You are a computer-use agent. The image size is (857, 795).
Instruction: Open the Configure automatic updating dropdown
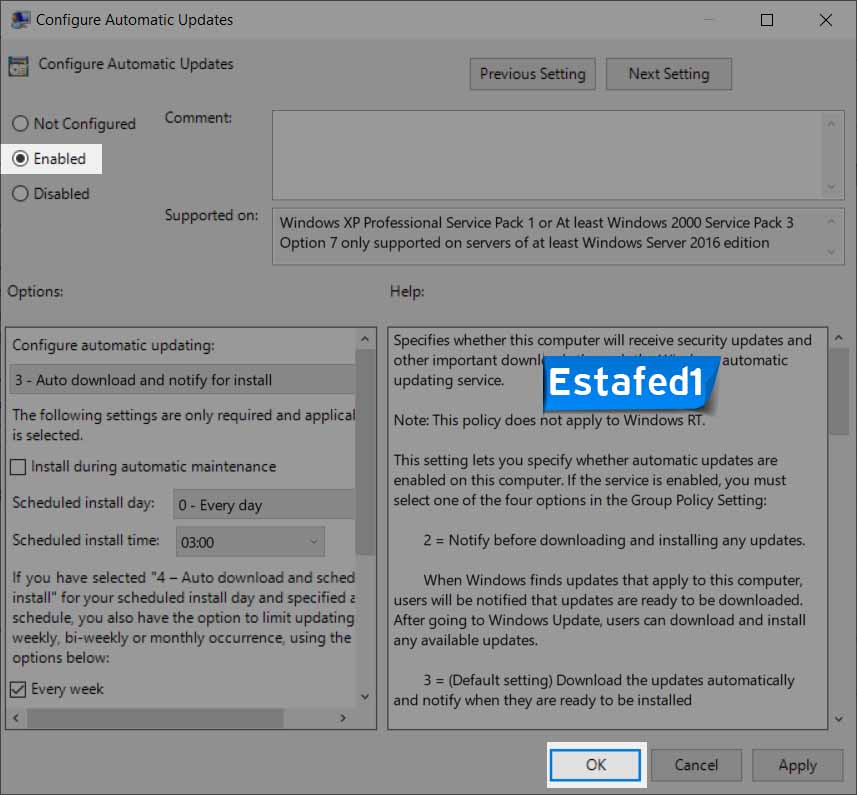[x=183, y=380]
